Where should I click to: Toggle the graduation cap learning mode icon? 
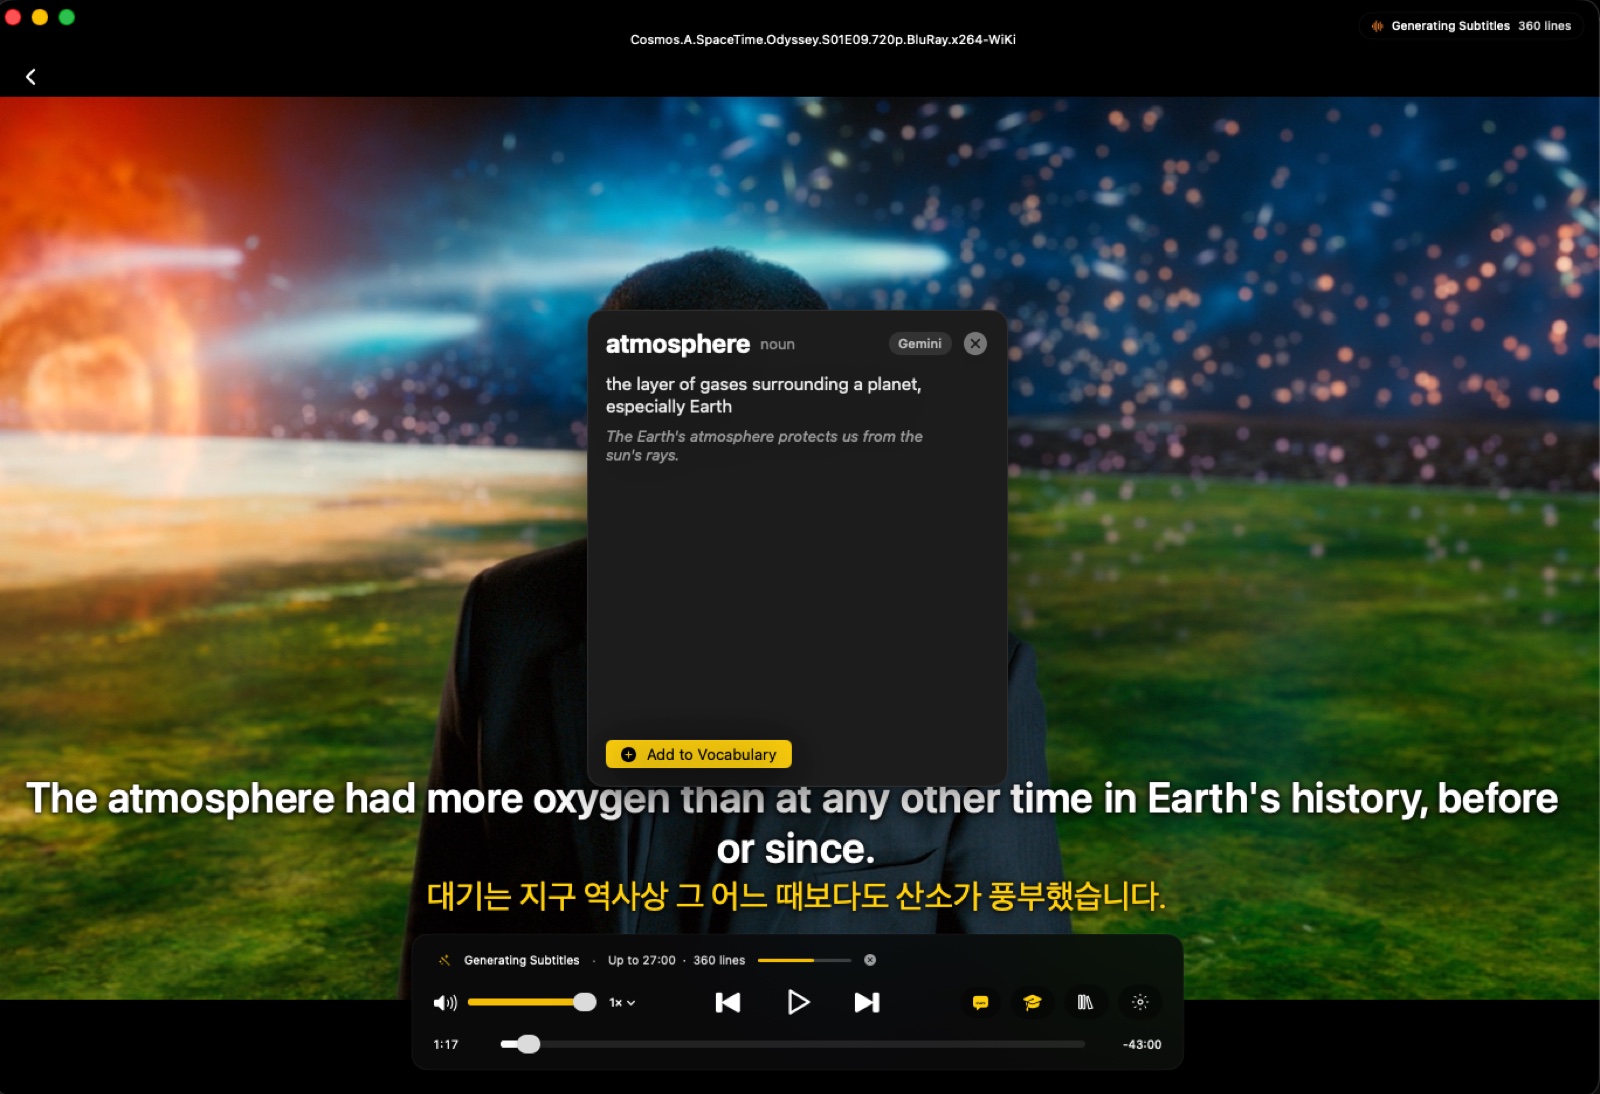tap(1032, 1002)
